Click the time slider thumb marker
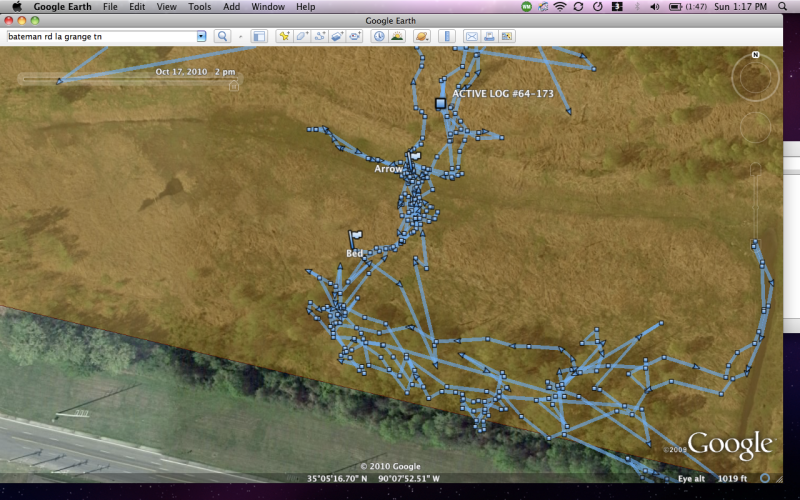Image resolution: width=800 pixels, height=500 pixels. click(x=234, y=86)
